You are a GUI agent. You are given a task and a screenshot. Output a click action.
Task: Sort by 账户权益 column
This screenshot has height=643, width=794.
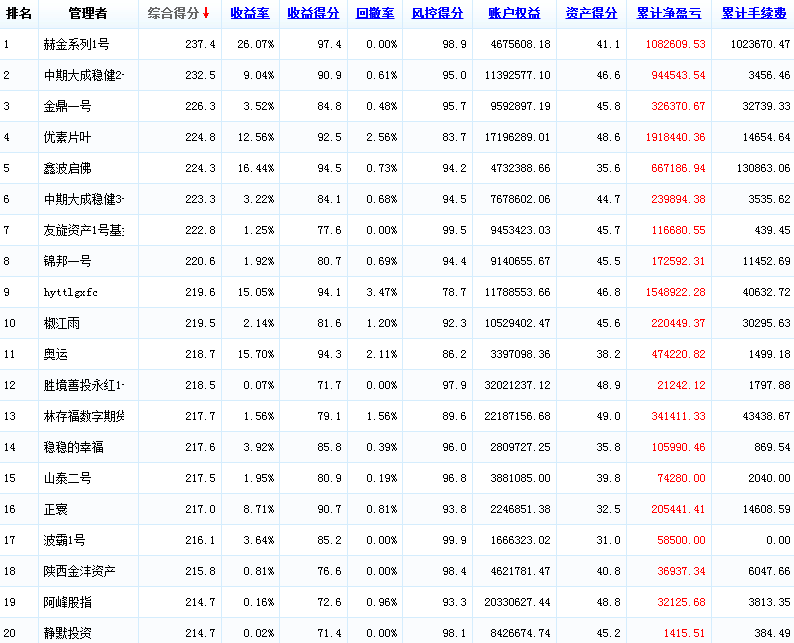pyautogui.click(x=514, y=13)
